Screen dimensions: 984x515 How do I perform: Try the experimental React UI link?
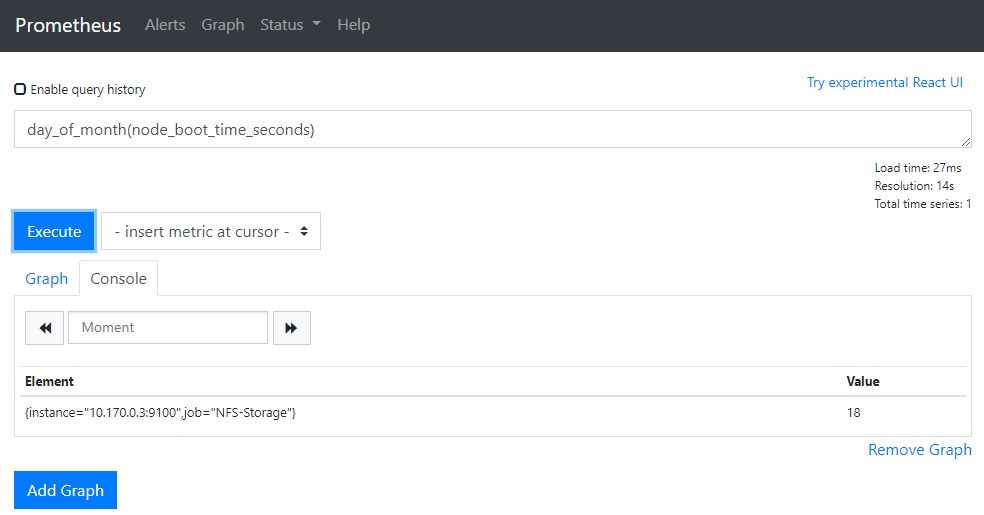click(884, 82)
